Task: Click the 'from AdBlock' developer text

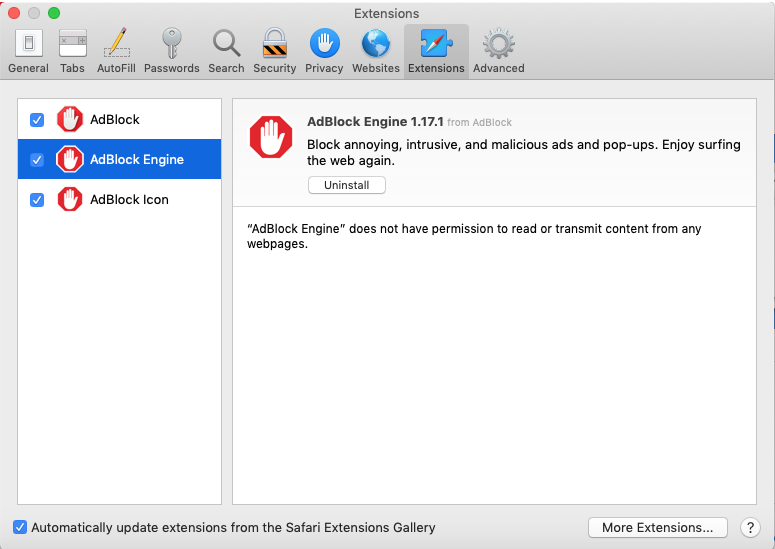Action: [x=479, y=123]
